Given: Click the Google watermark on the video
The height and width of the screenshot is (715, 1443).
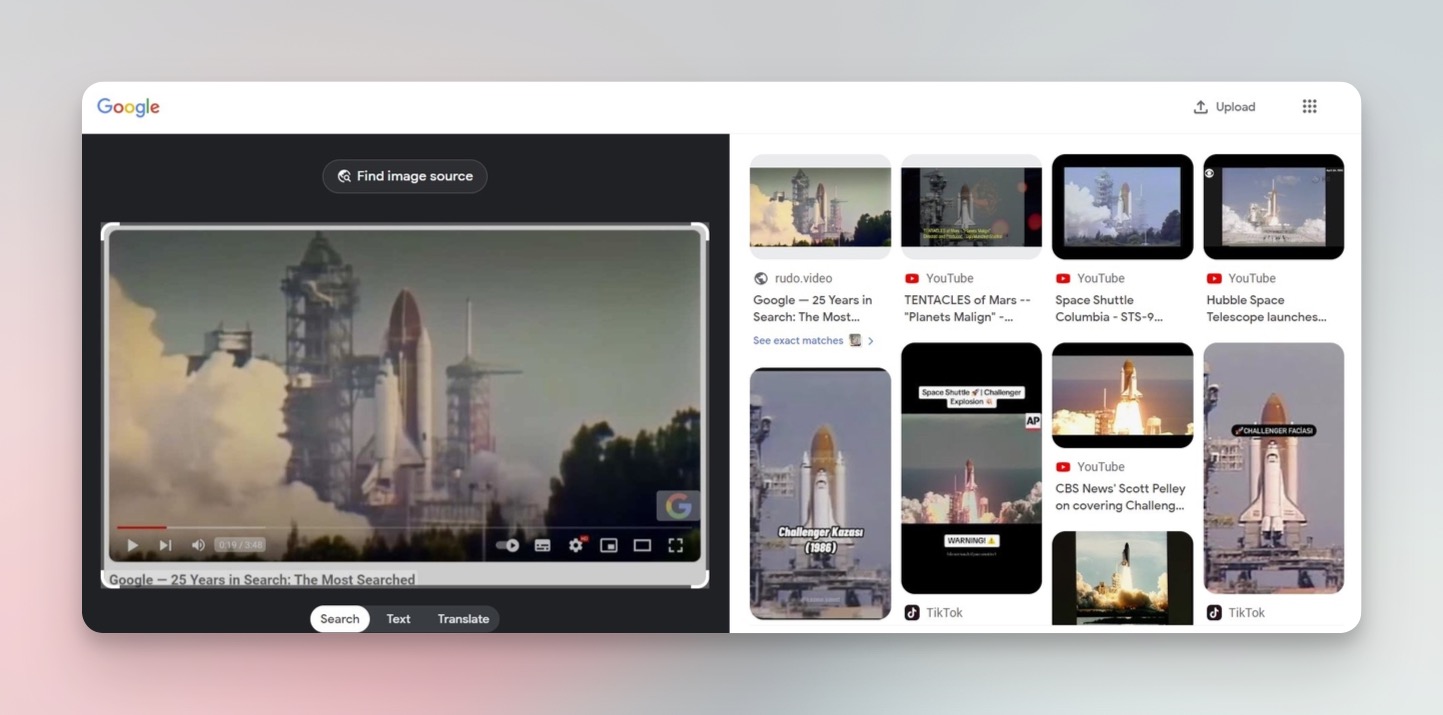Looking at the screenshot, I should pos(678,505).
